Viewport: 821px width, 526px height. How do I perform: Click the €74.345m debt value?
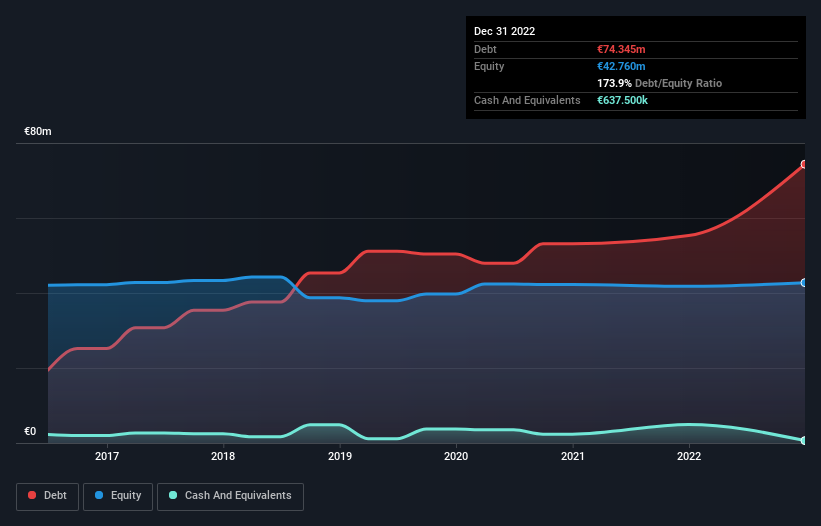[x=621, y=49]
